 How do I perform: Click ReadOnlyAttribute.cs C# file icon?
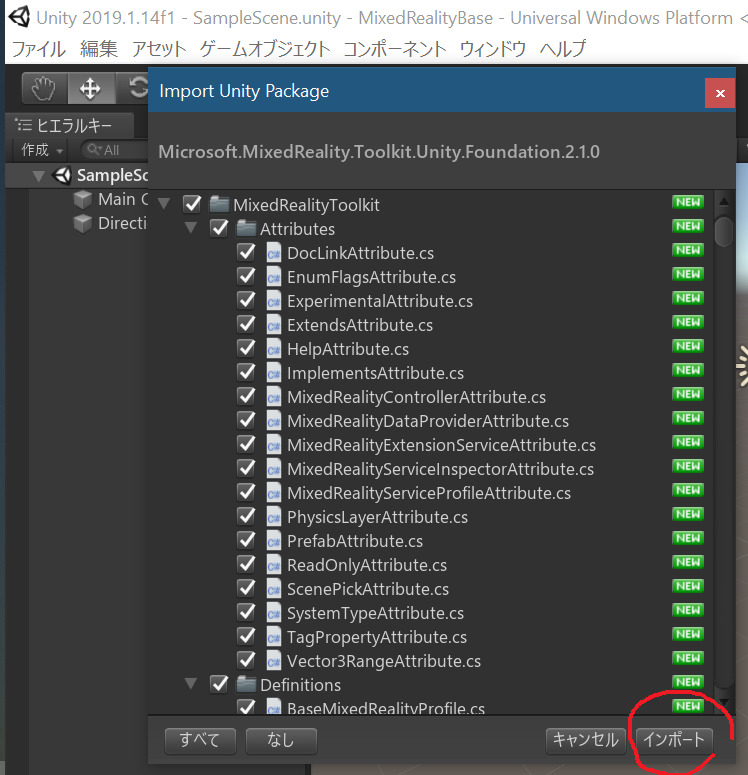pyautogui.click(x=273, y=565)
